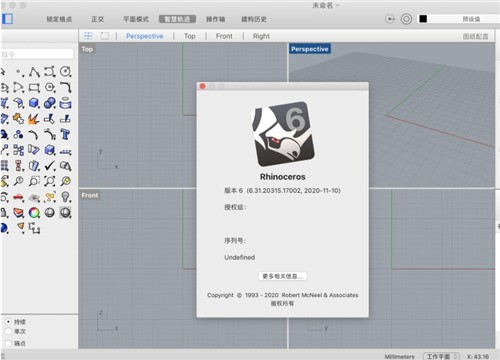The width and height of the screenshot is (500, 360).
Task: Click the orange Explode tool
Action: pyautogui.click(x=34, y=119)
